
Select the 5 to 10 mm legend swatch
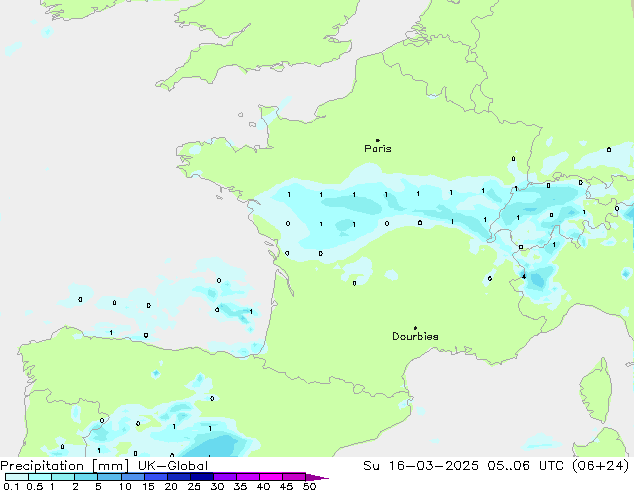pyautogui.click(x=109, y=477)
